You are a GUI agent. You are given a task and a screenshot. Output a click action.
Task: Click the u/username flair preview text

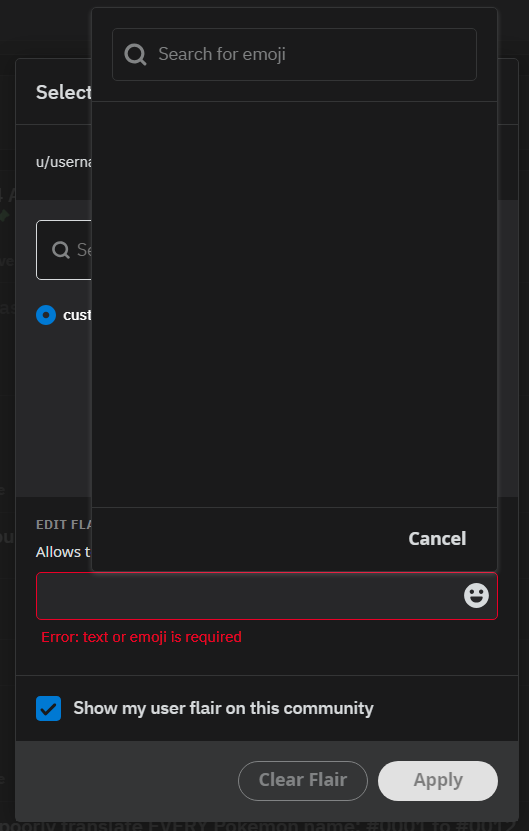[x=64, y=162]
